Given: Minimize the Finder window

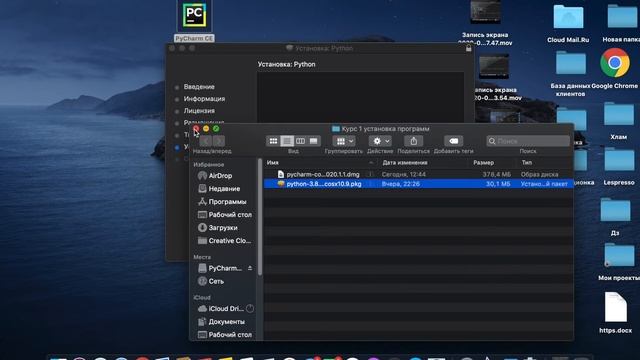Looking at the screenshot, I should (x=206, y=129).
